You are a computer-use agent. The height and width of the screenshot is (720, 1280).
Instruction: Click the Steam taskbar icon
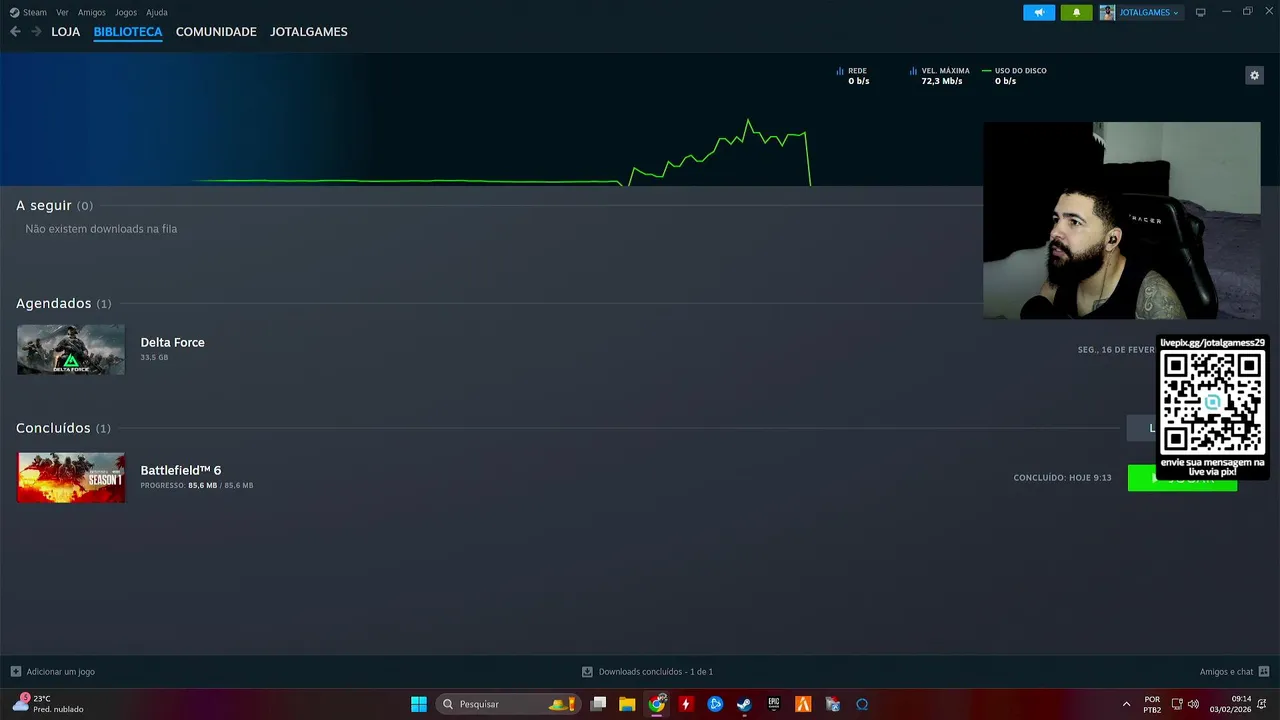pyautogui.click(x=744, y=704)
